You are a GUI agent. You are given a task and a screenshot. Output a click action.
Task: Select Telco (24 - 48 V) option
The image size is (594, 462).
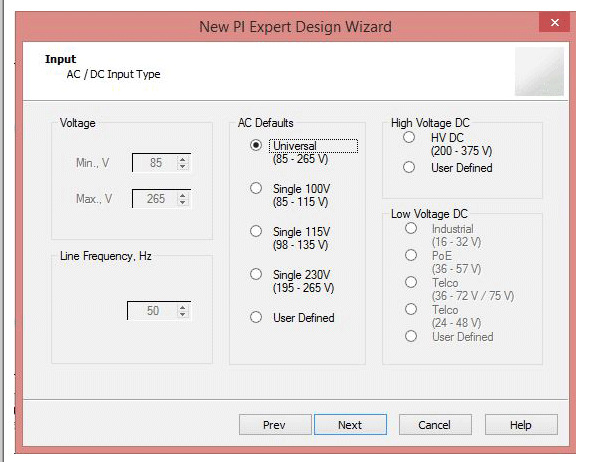(x=411, y=309)
